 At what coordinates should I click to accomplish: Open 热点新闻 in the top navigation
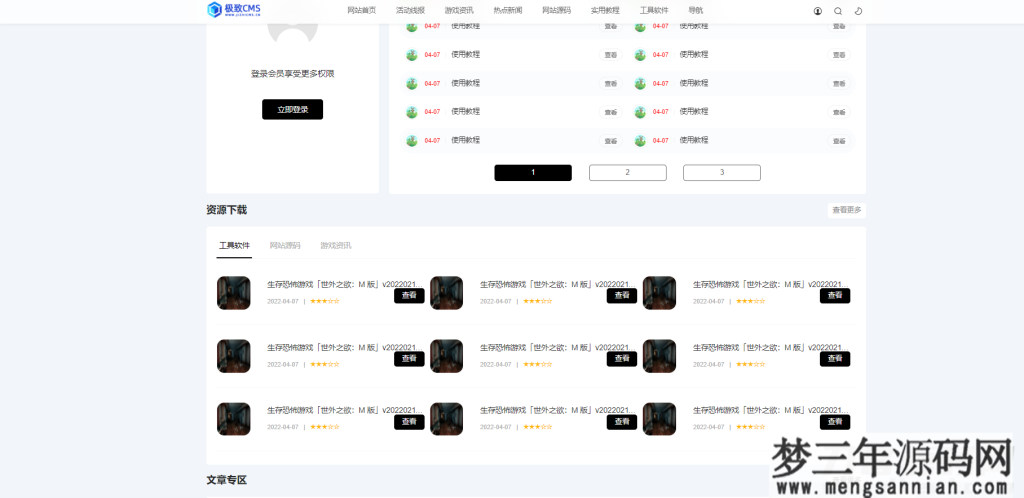point(508,10)
